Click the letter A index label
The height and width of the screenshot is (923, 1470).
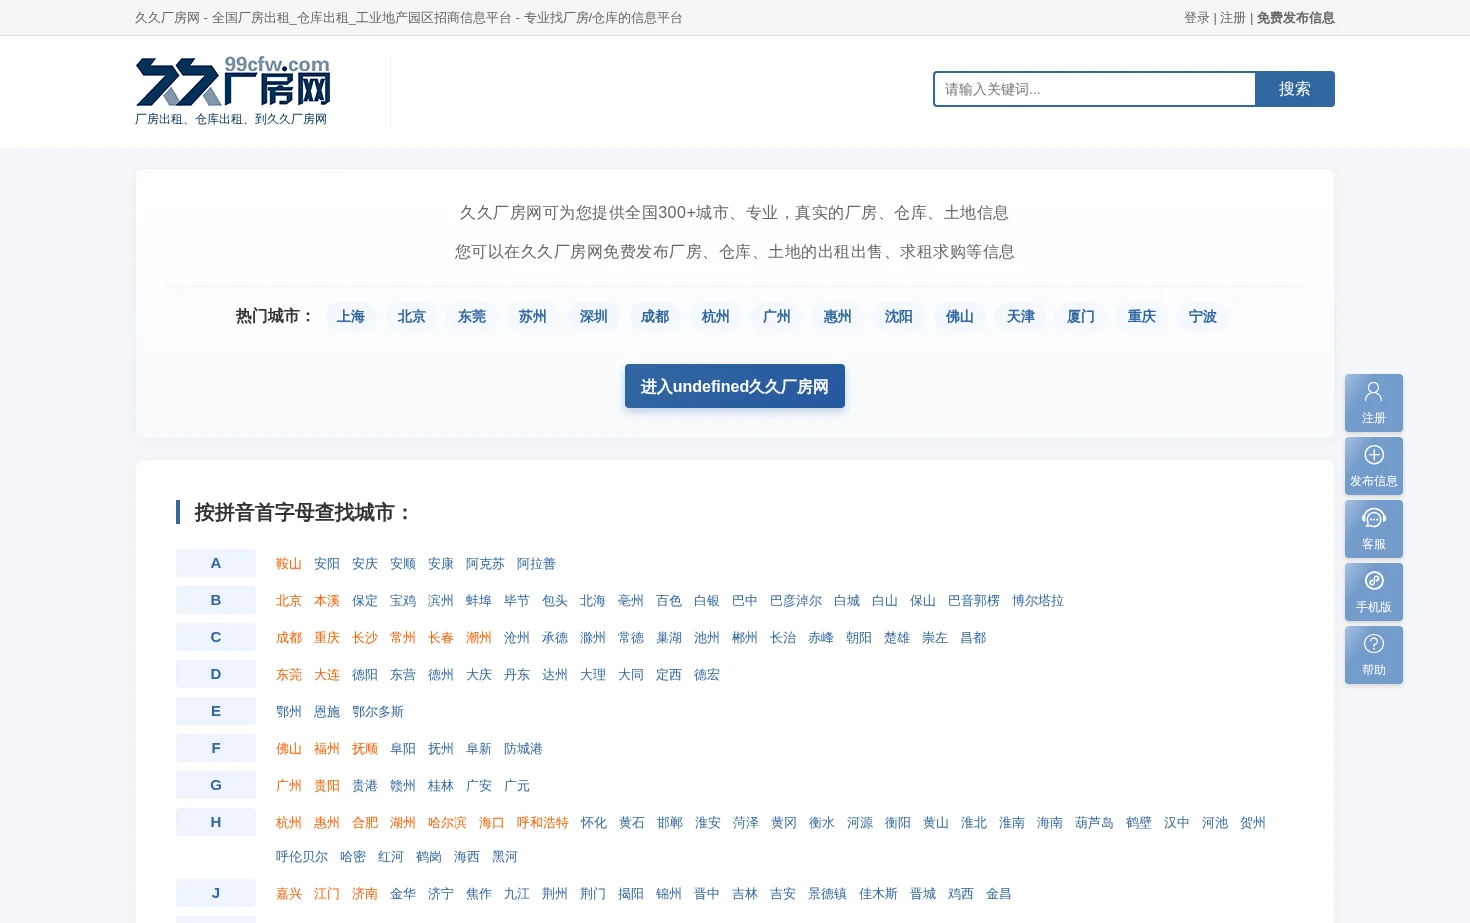coord(216,563)
